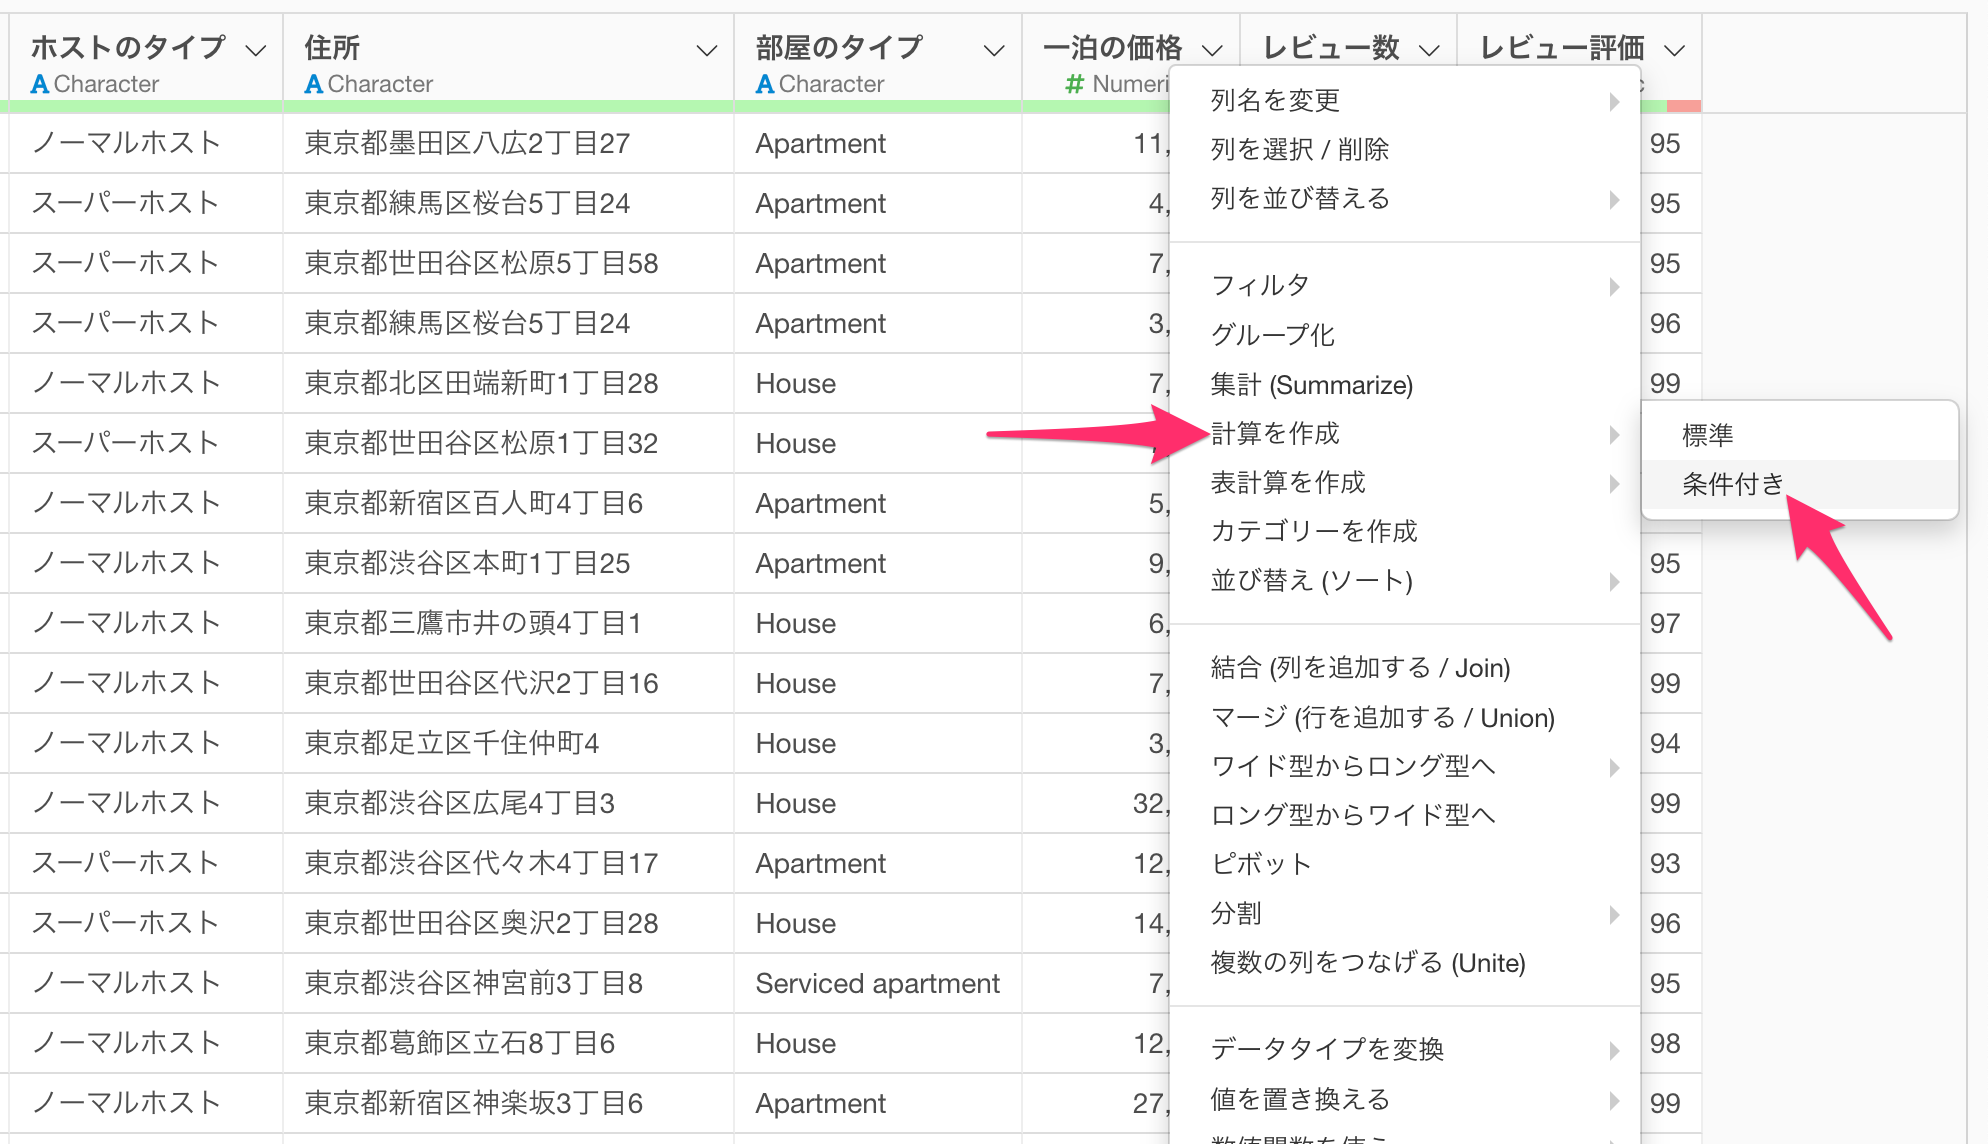The image size is (1988, 1144).
Task: Click Character type icon under 住所
Action: click(x=314, y=85)
